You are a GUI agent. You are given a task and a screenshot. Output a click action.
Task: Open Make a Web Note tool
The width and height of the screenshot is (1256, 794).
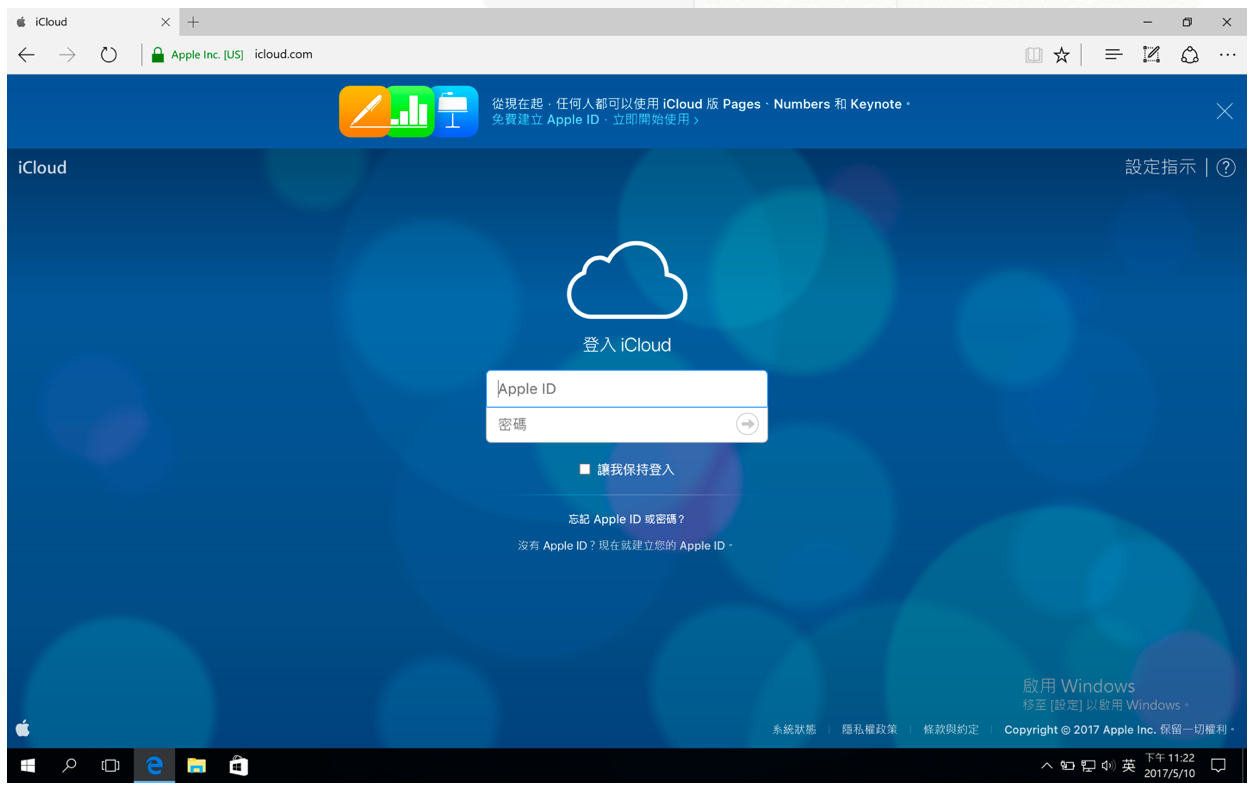coord(1151,55)
